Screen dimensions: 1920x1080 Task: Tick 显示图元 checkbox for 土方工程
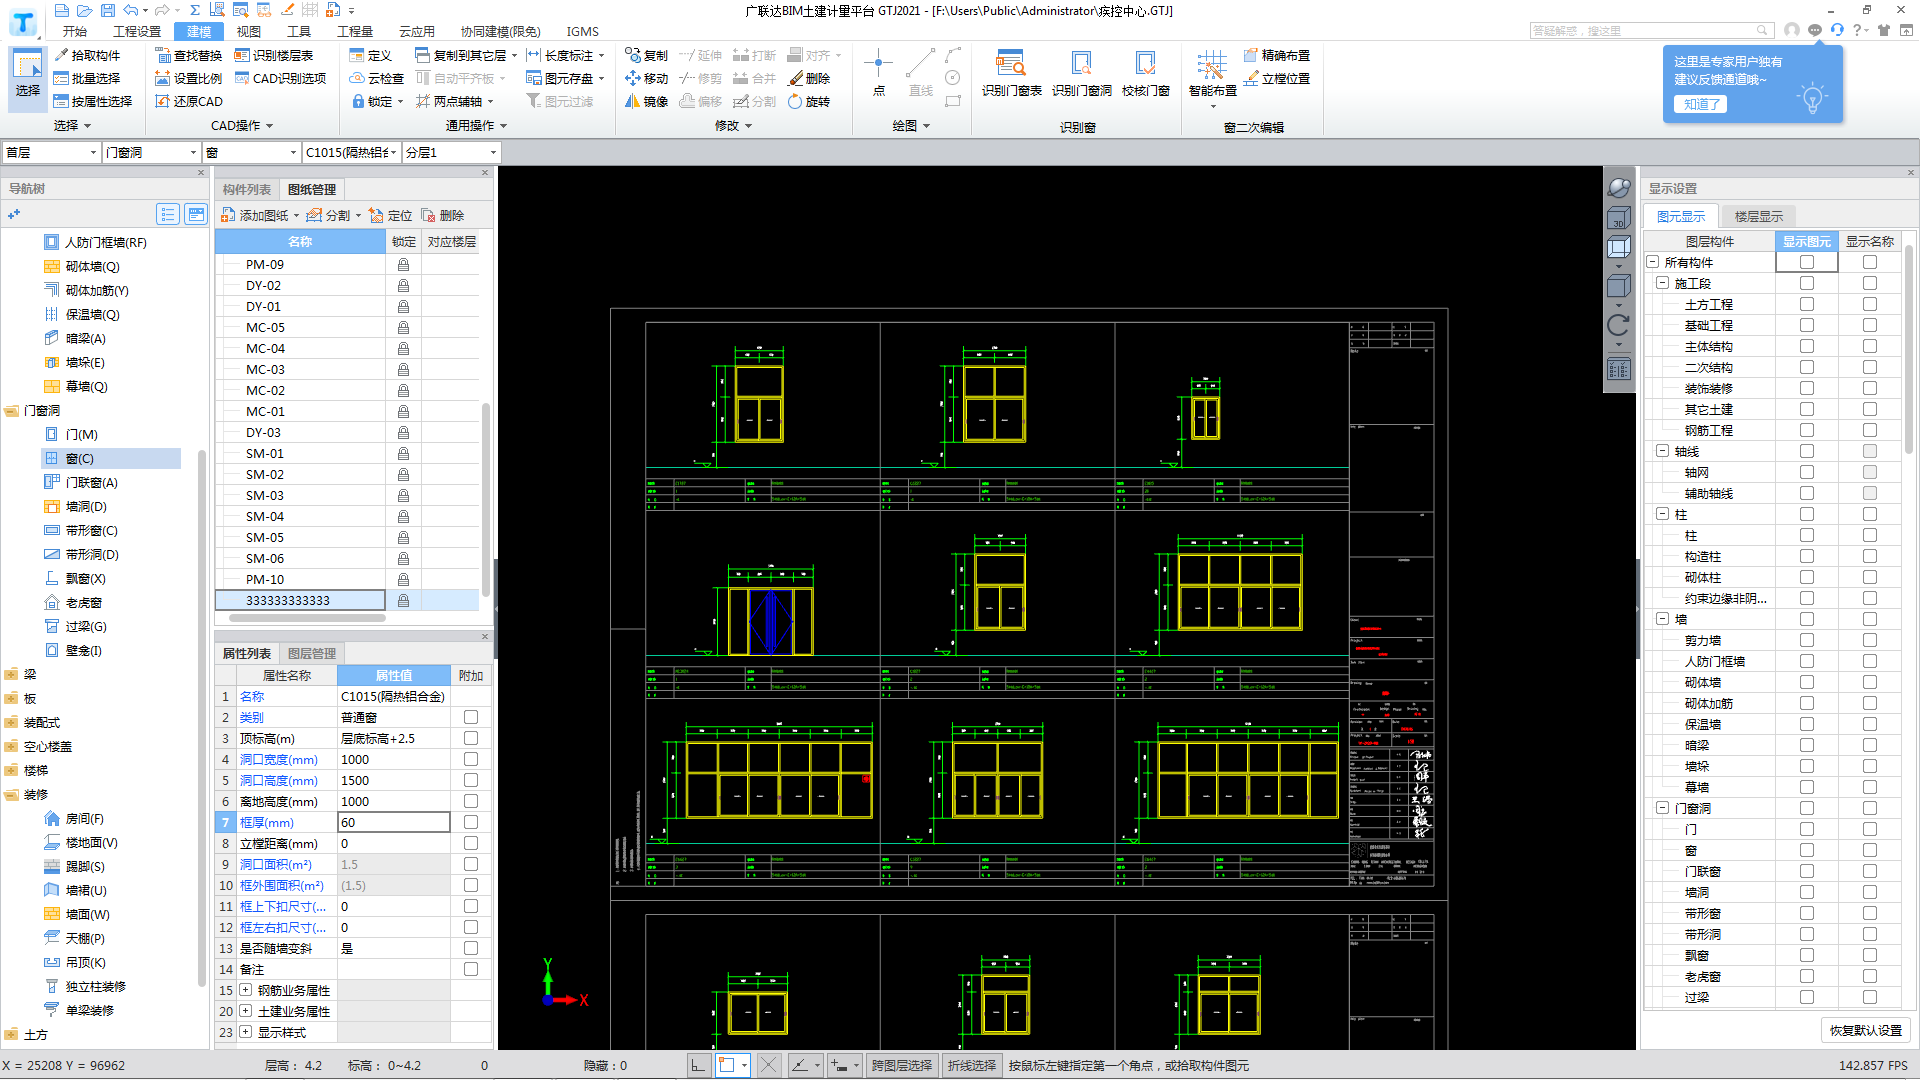coord(1806,304)
